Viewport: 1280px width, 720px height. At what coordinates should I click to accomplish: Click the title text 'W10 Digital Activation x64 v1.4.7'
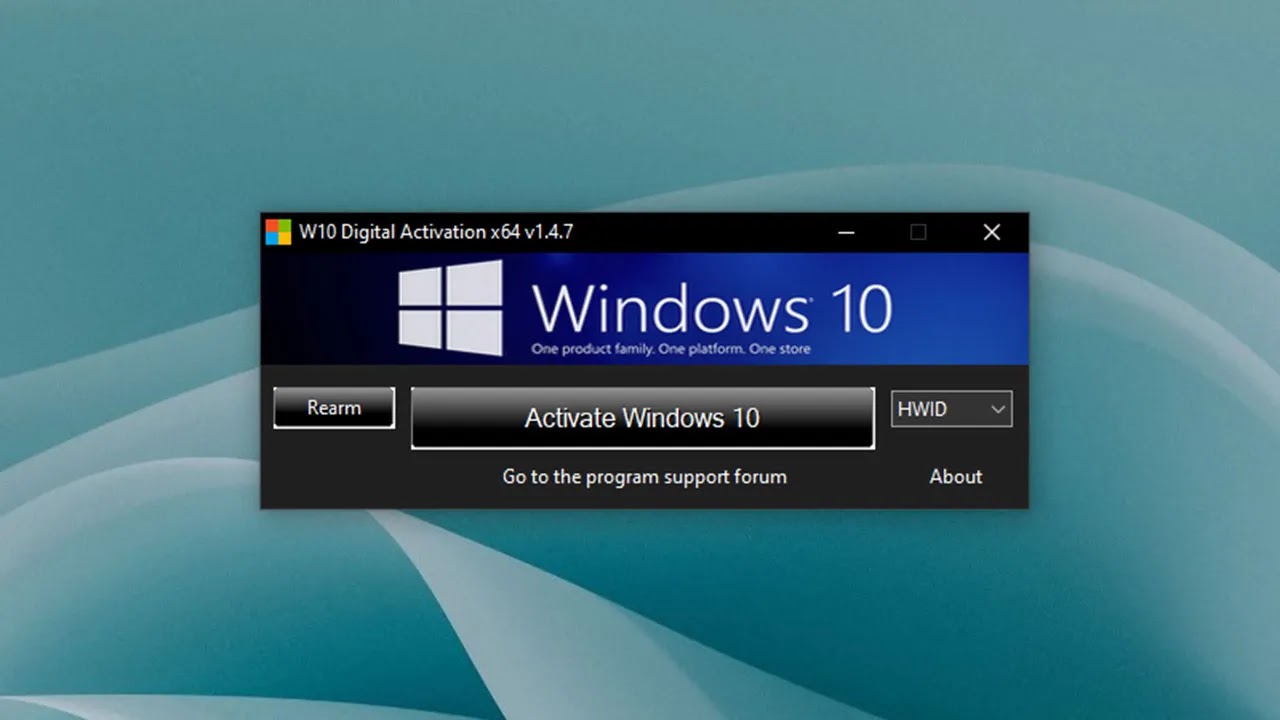click(436, 232)
